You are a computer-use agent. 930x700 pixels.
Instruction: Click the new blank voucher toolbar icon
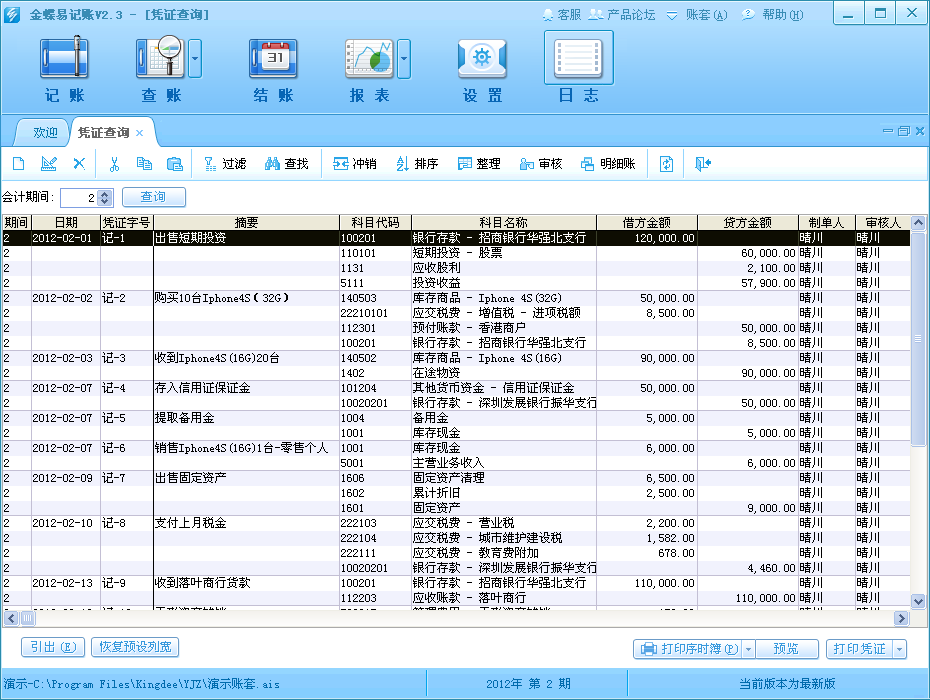tap(18, 164)
